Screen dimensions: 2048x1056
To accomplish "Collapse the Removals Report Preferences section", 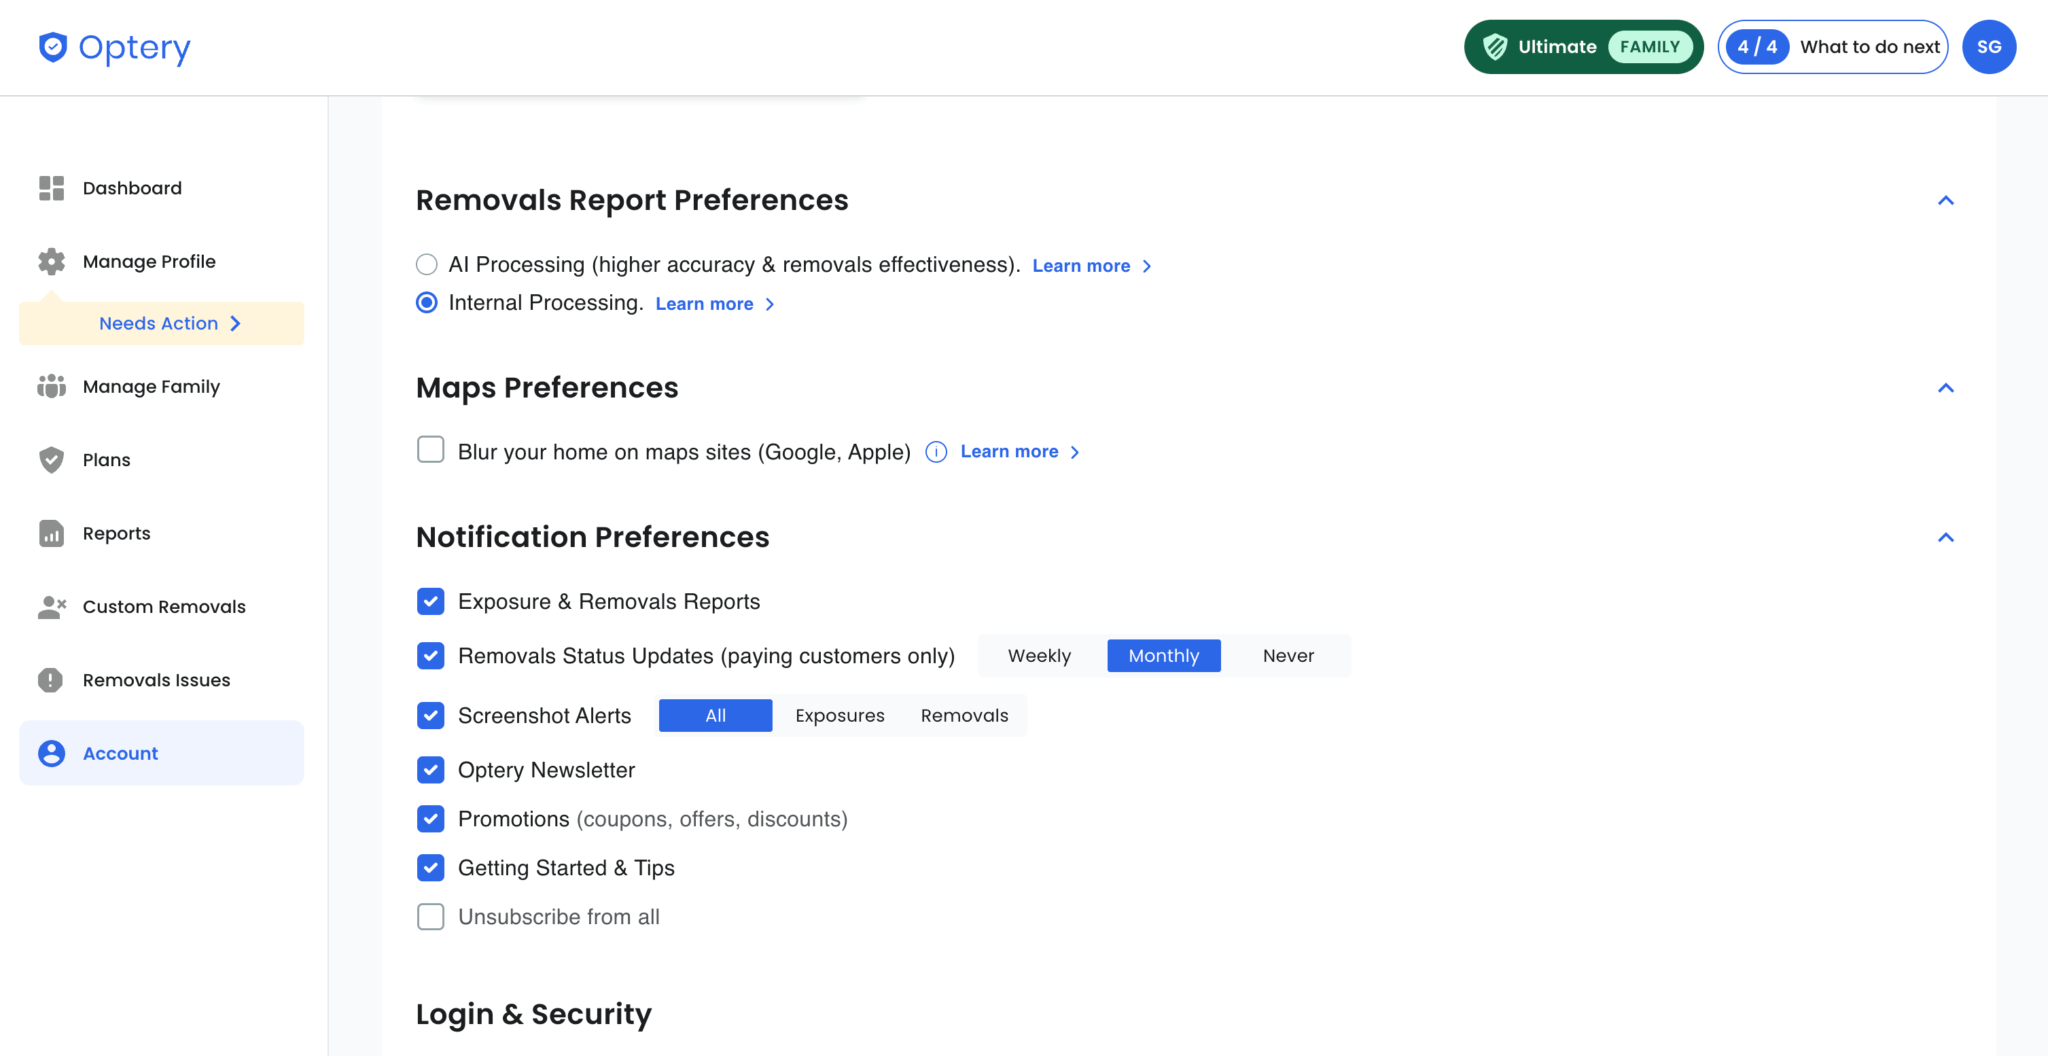I will [1945, 201].
